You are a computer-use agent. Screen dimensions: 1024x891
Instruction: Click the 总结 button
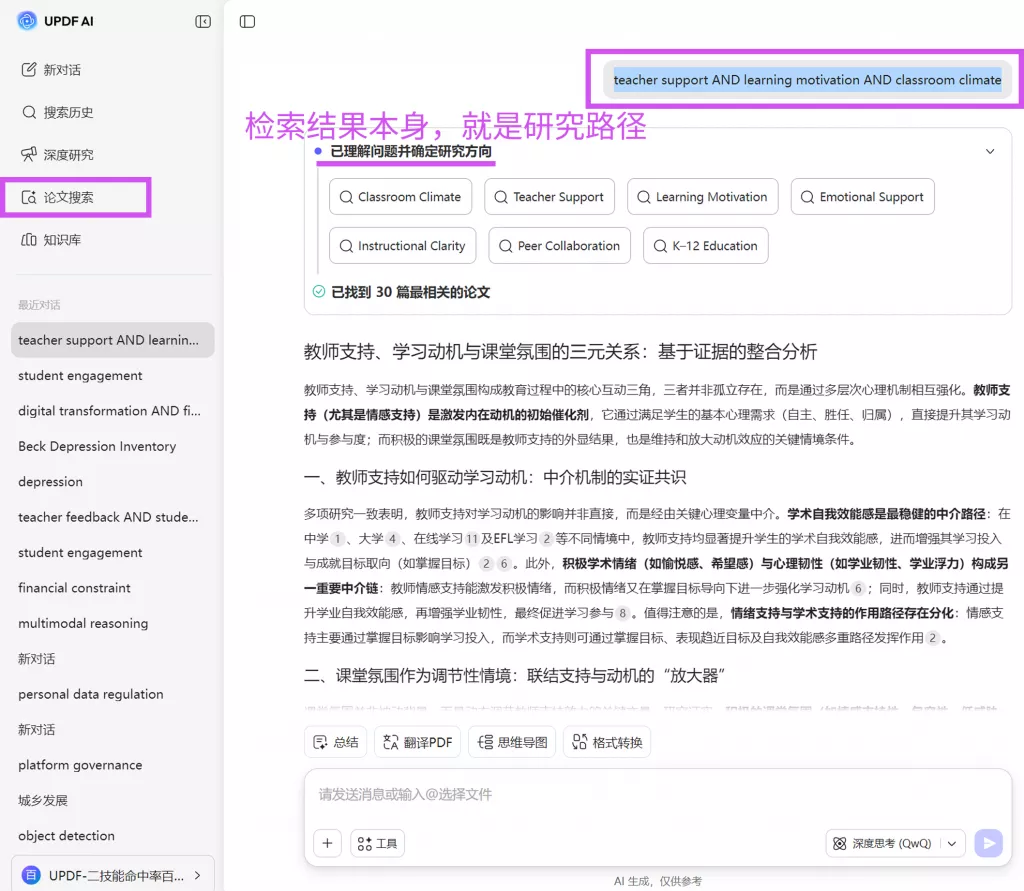click(x=335, y=741)
